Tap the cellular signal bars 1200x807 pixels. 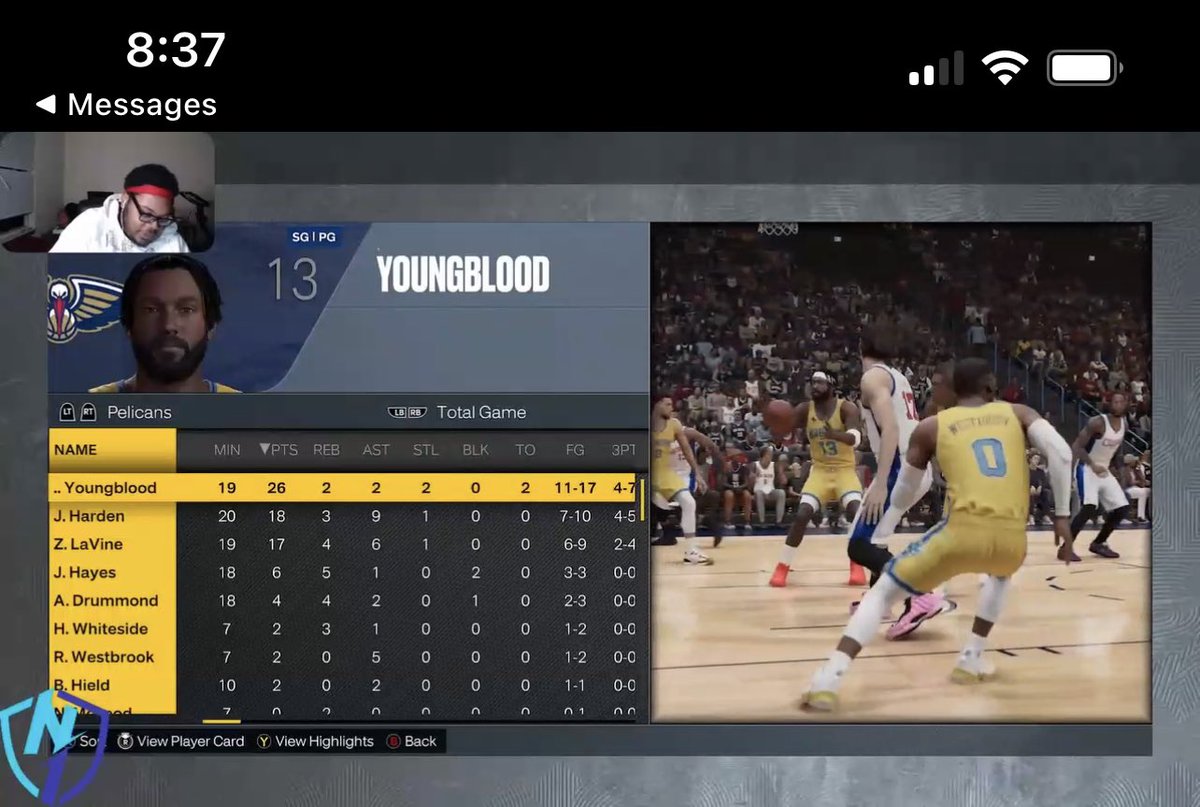point(936,68)
